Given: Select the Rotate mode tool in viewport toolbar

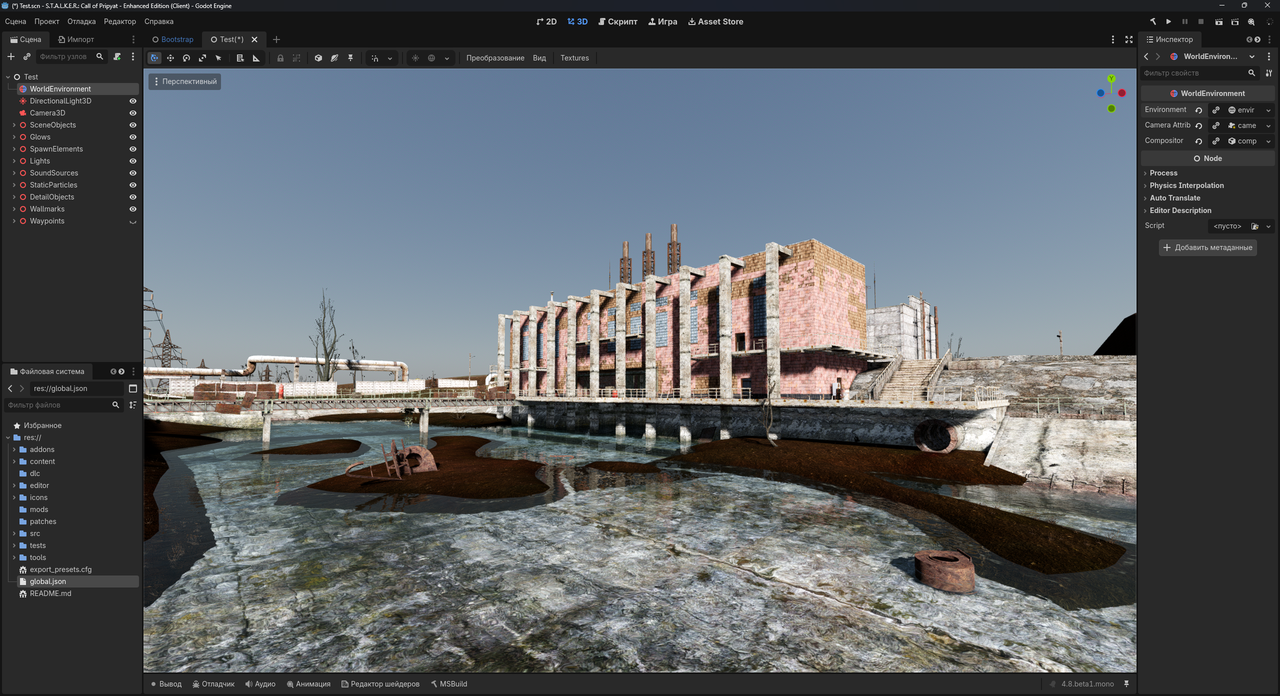Looking at the screenshot, I should pyautogui.click(x=186, y=58).
